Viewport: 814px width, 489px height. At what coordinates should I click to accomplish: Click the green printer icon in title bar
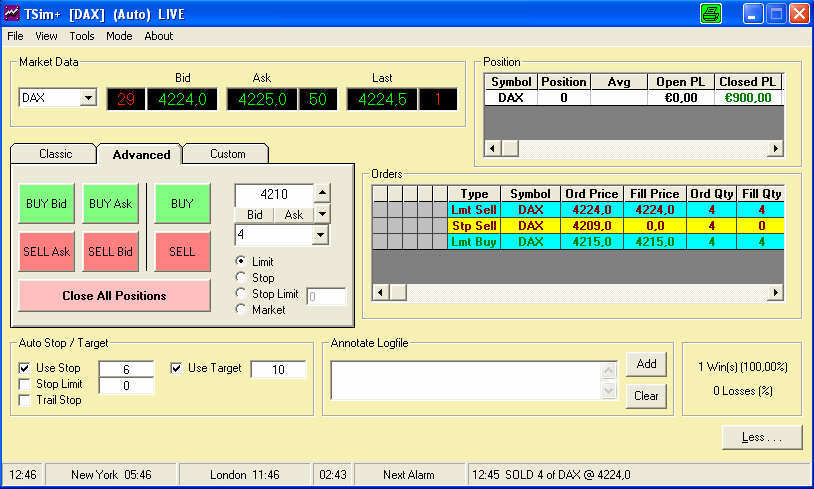(711, 14)
